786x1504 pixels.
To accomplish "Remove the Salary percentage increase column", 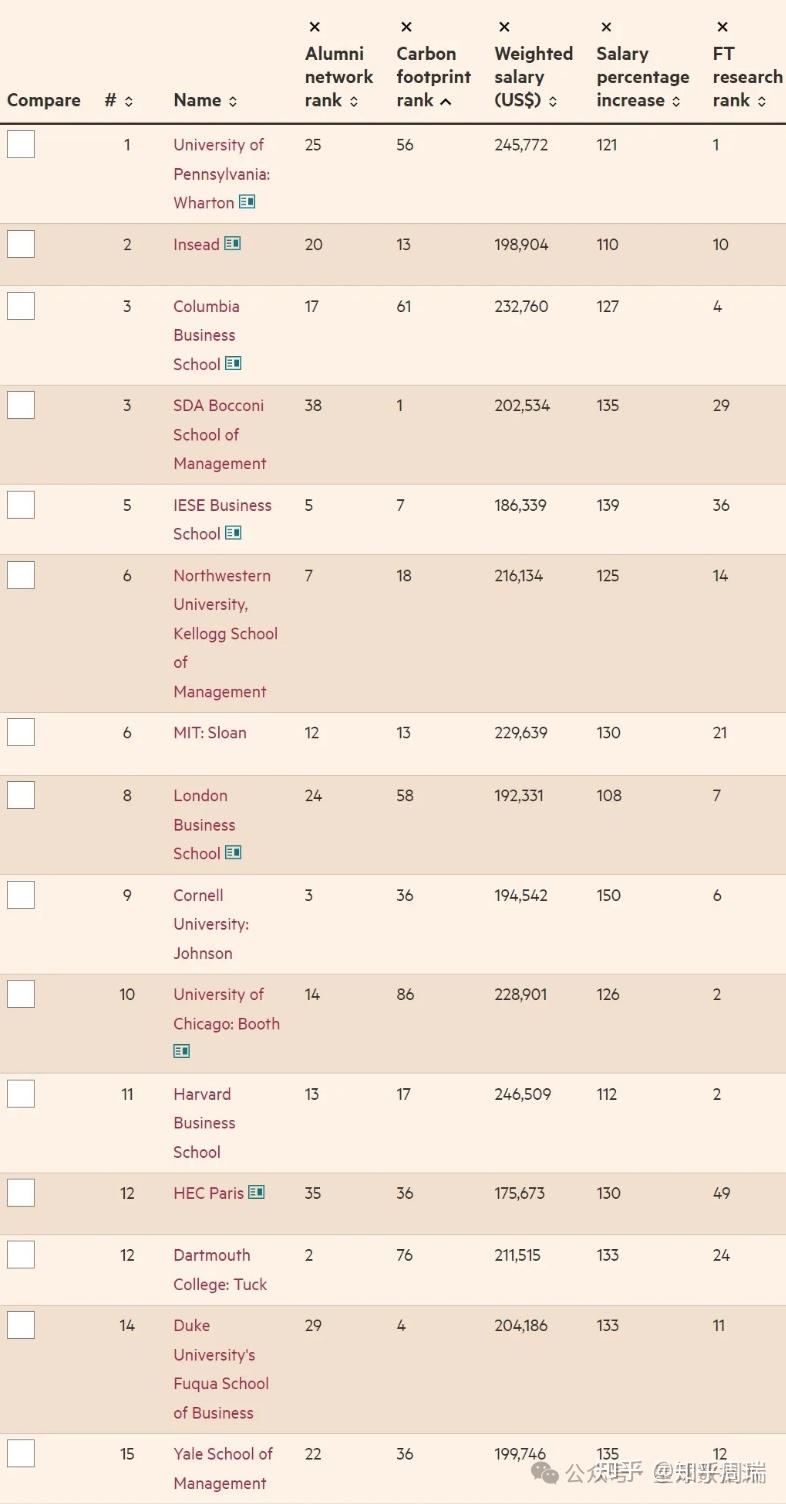I will pos(606,27).
